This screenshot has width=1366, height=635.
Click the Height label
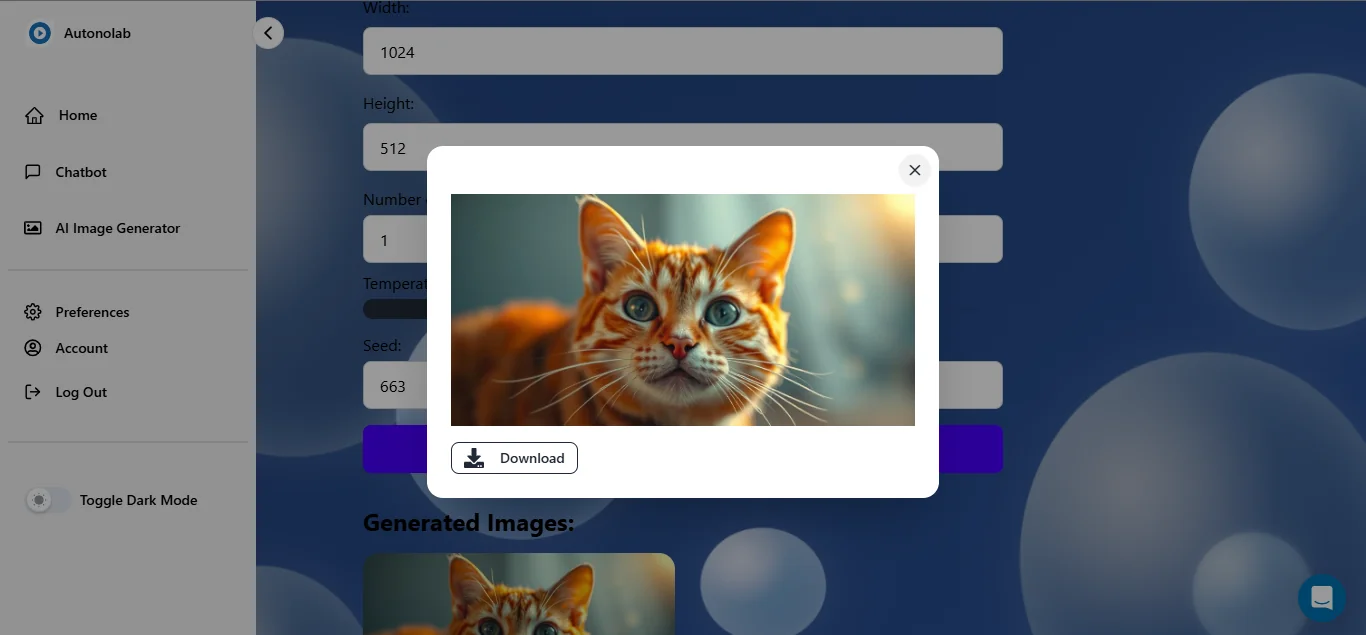pos(388,104)
